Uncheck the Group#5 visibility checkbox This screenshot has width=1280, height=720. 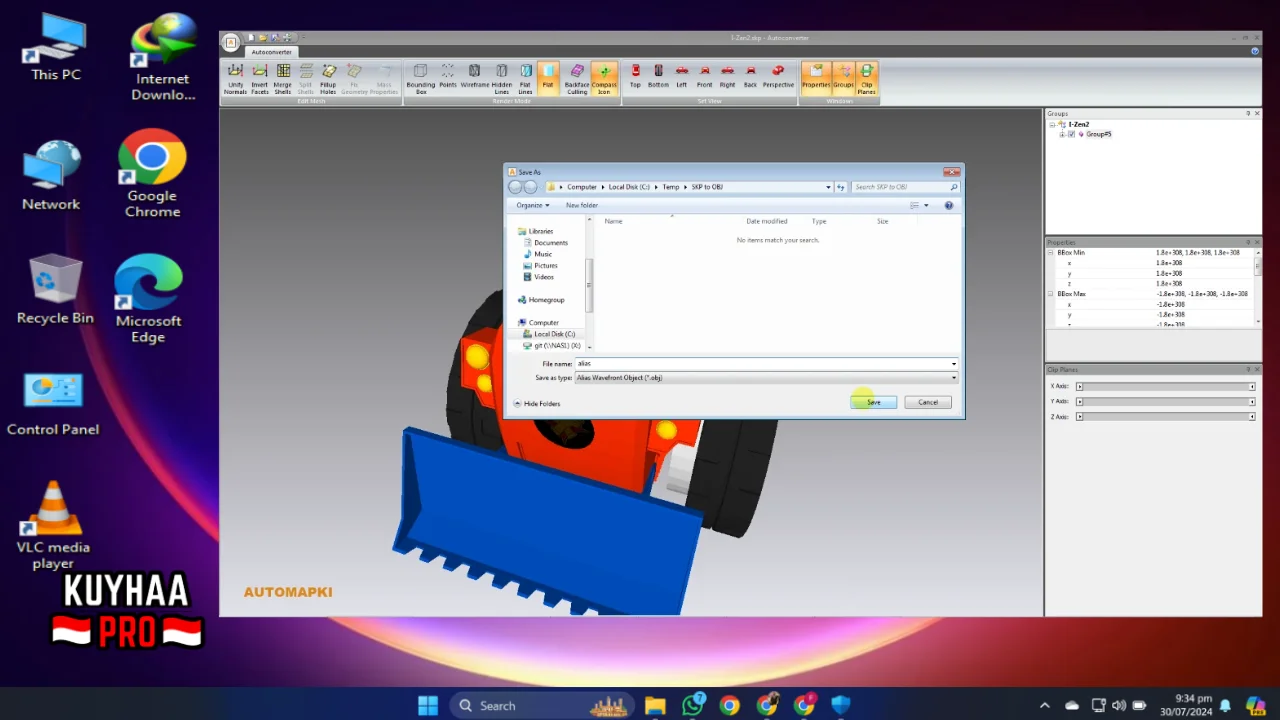pos(1071,134)
